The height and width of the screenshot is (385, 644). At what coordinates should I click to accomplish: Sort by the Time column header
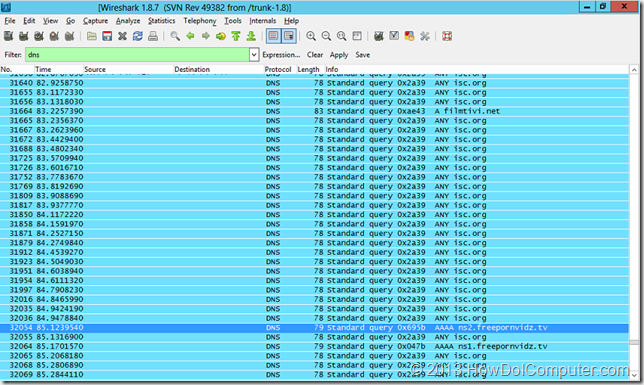point(59,69)
